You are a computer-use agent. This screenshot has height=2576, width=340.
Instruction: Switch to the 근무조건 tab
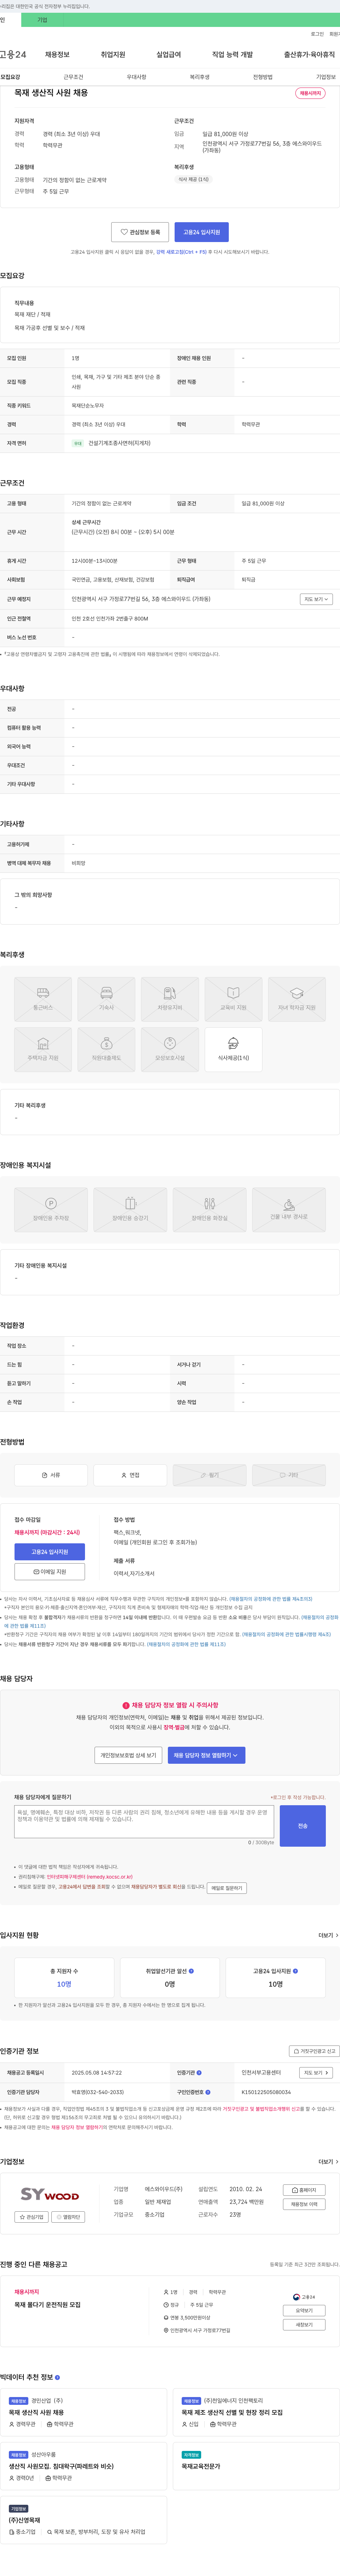coord(73,77)
